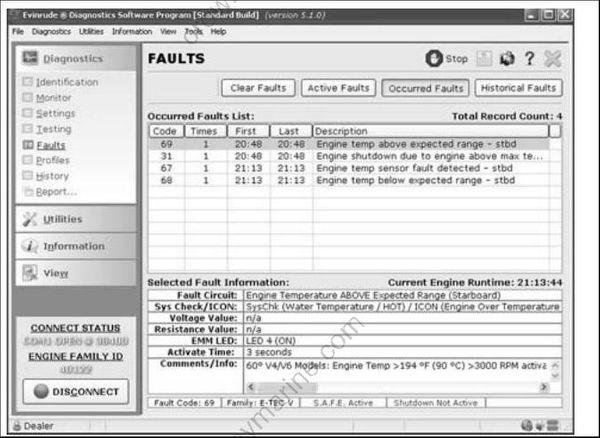
Task: Show Occurred Faults
Action: point(426,88)
